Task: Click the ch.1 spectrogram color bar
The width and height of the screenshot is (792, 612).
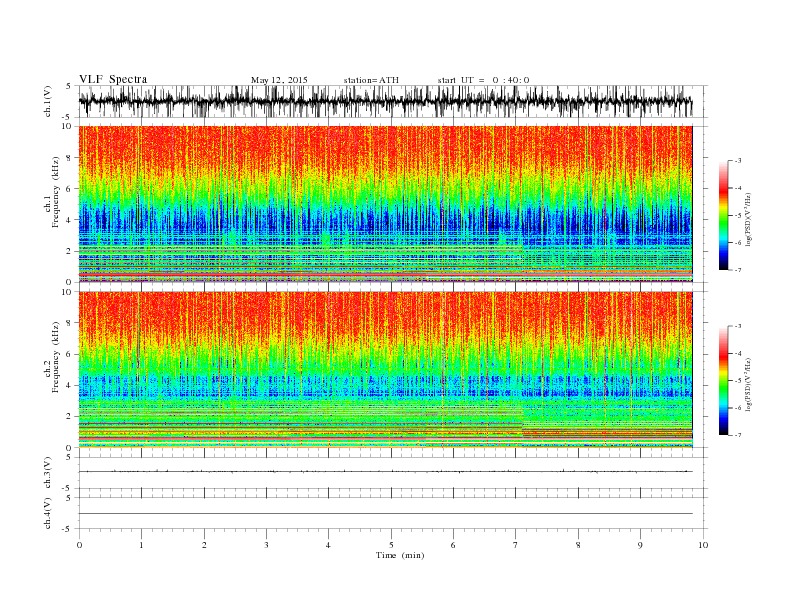Action: pos(723,215)
